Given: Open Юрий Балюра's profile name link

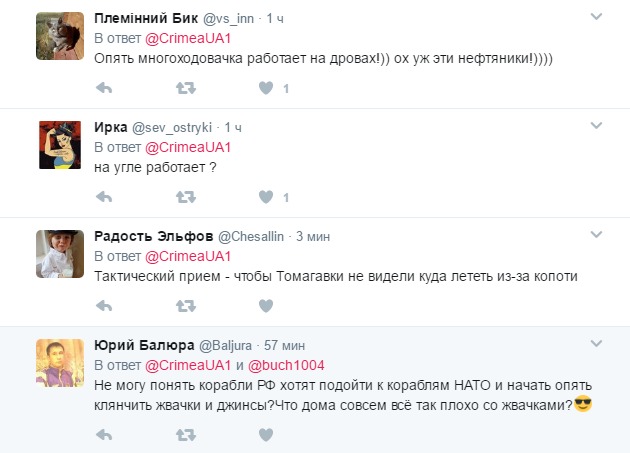Looking at the screenshot, I should [136, 344].
